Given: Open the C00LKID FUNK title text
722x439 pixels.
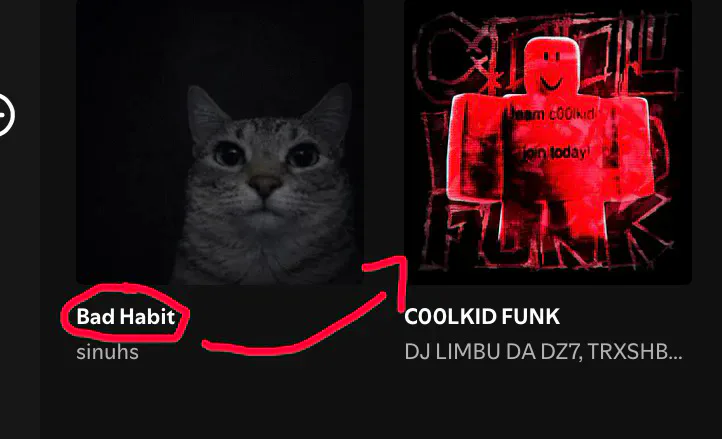Looking at the screenshot, I should 482,316.
